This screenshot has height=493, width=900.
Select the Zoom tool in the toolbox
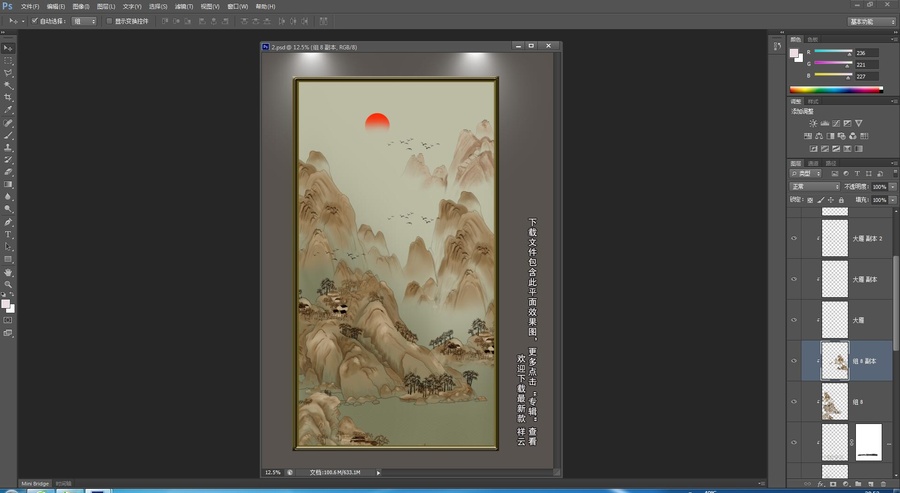(8, 285)
